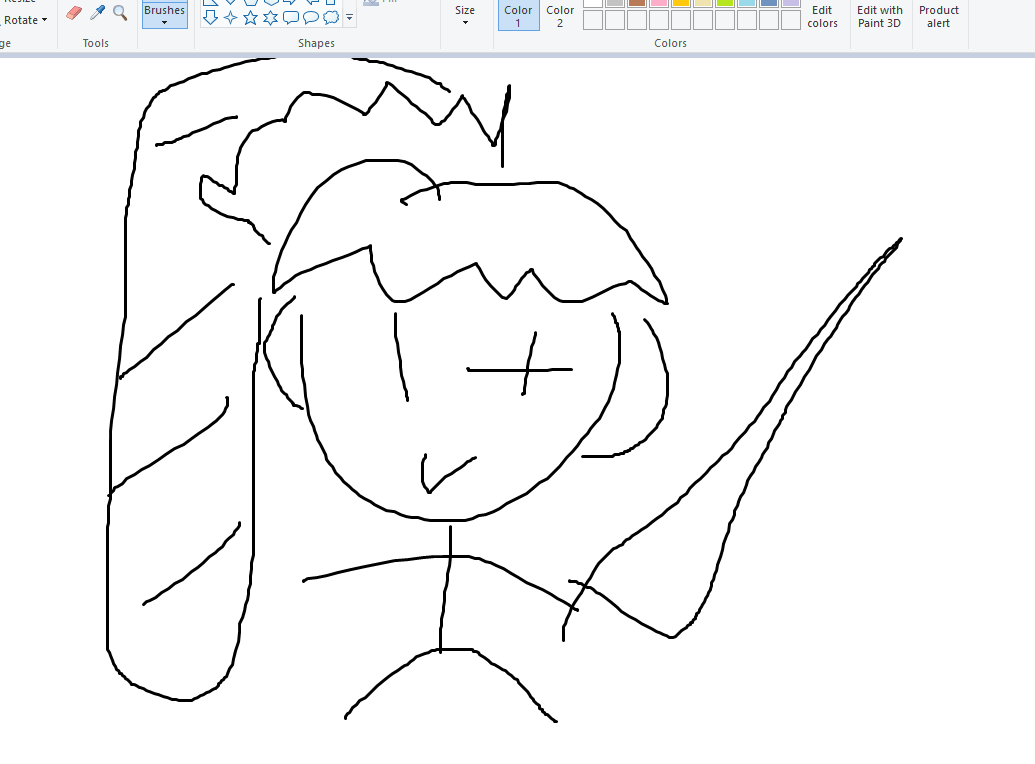Pick the brown color swatch
The height and width of the screenshot is (764, 1035).
[637, 3]
